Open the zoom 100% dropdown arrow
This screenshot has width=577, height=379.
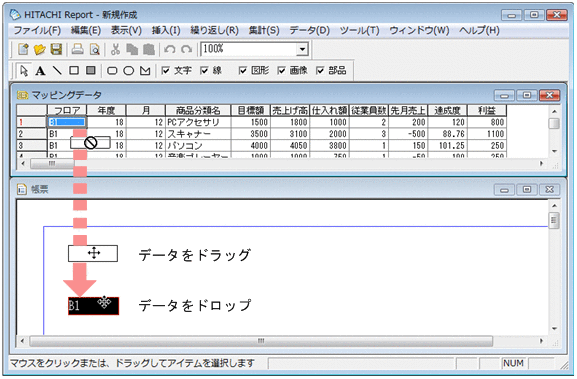(302, 49)
